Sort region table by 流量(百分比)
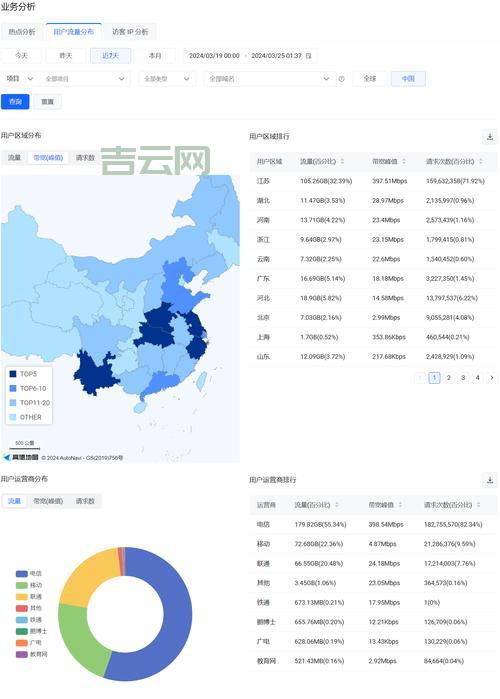The width and height of the screenshot is (500, 699). (x=342, y=161)
